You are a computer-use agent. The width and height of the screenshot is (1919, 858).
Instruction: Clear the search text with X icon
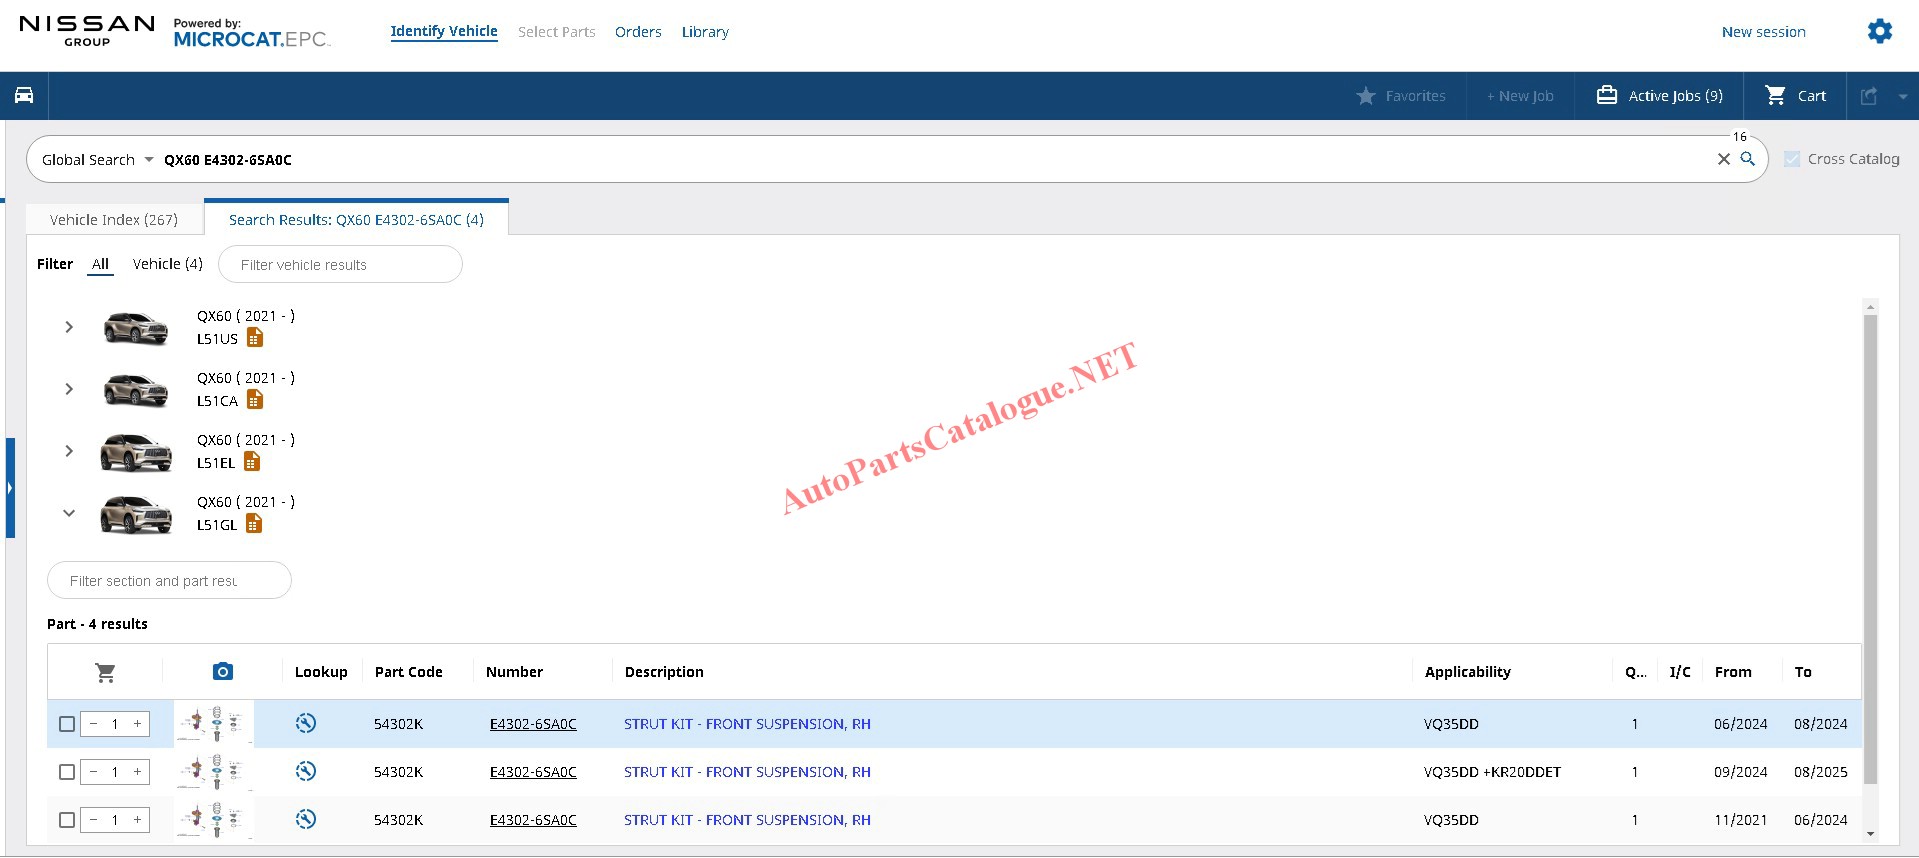point(1724,159)
